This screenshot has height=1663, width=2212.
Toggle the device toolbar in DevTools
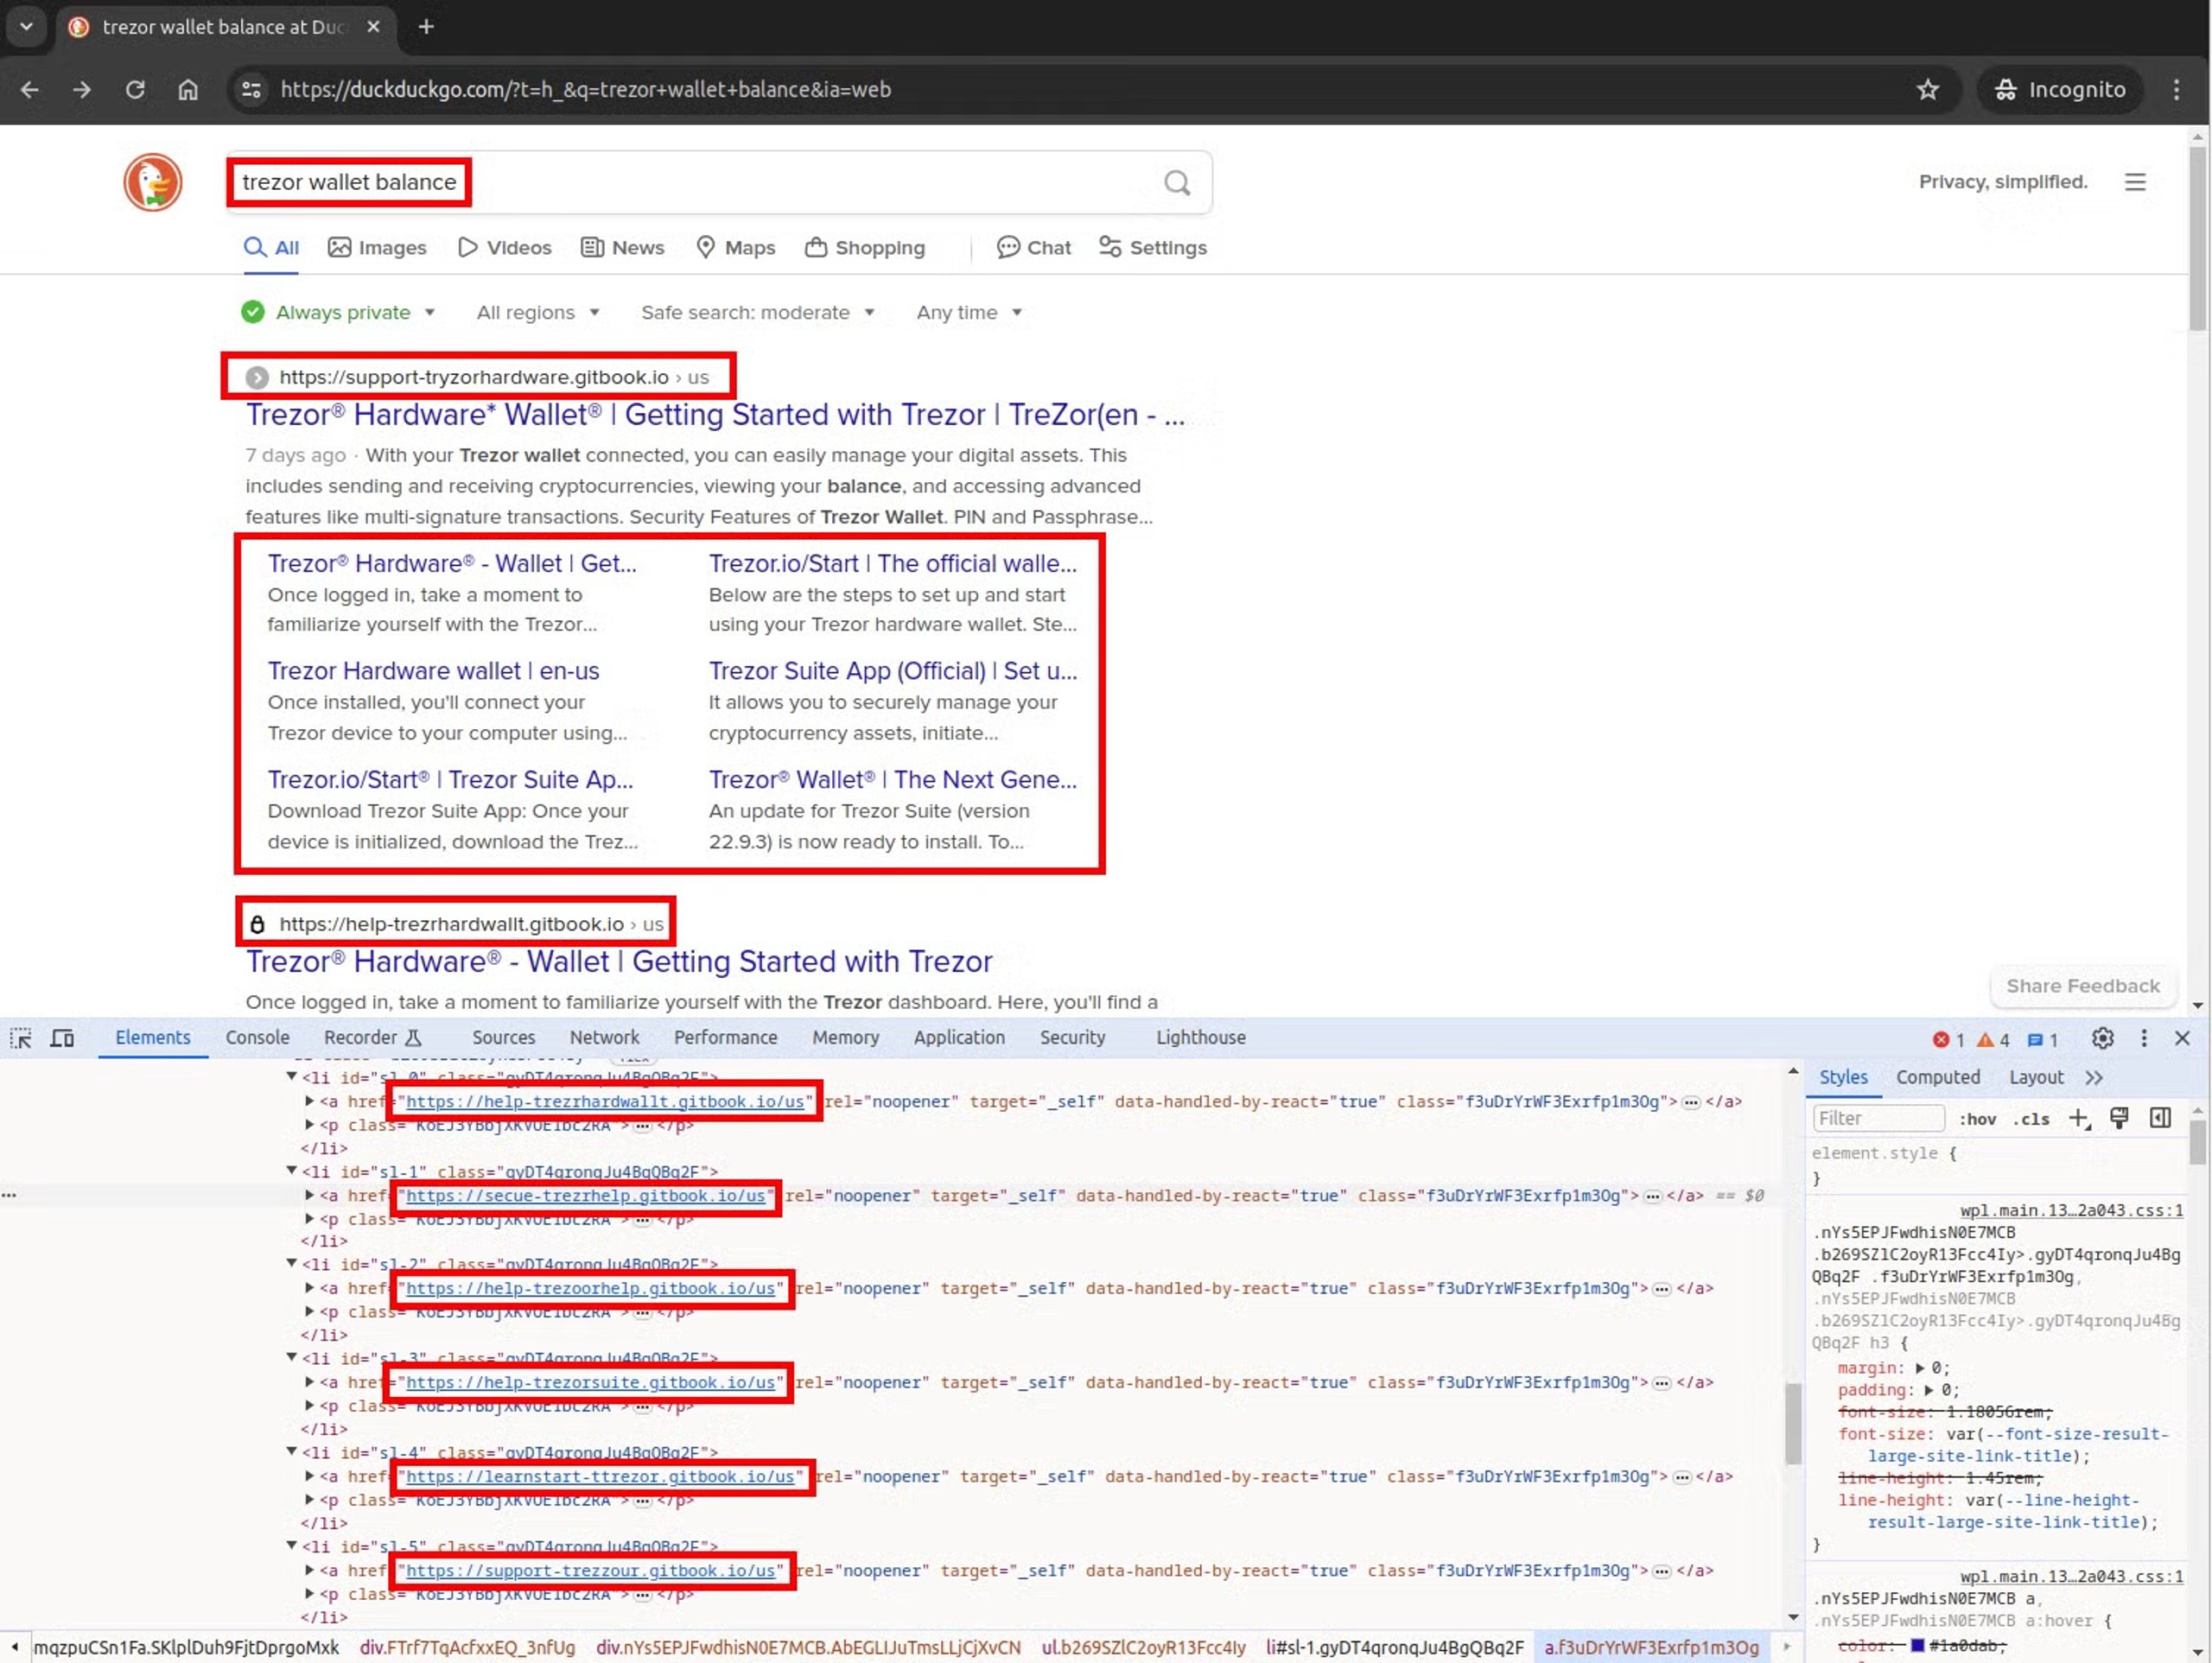62,1038
